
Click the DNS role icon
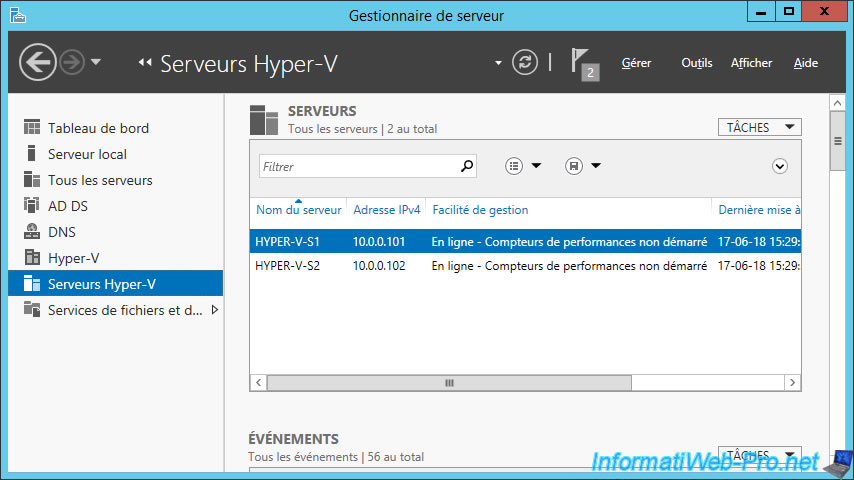tap(32, 231)
